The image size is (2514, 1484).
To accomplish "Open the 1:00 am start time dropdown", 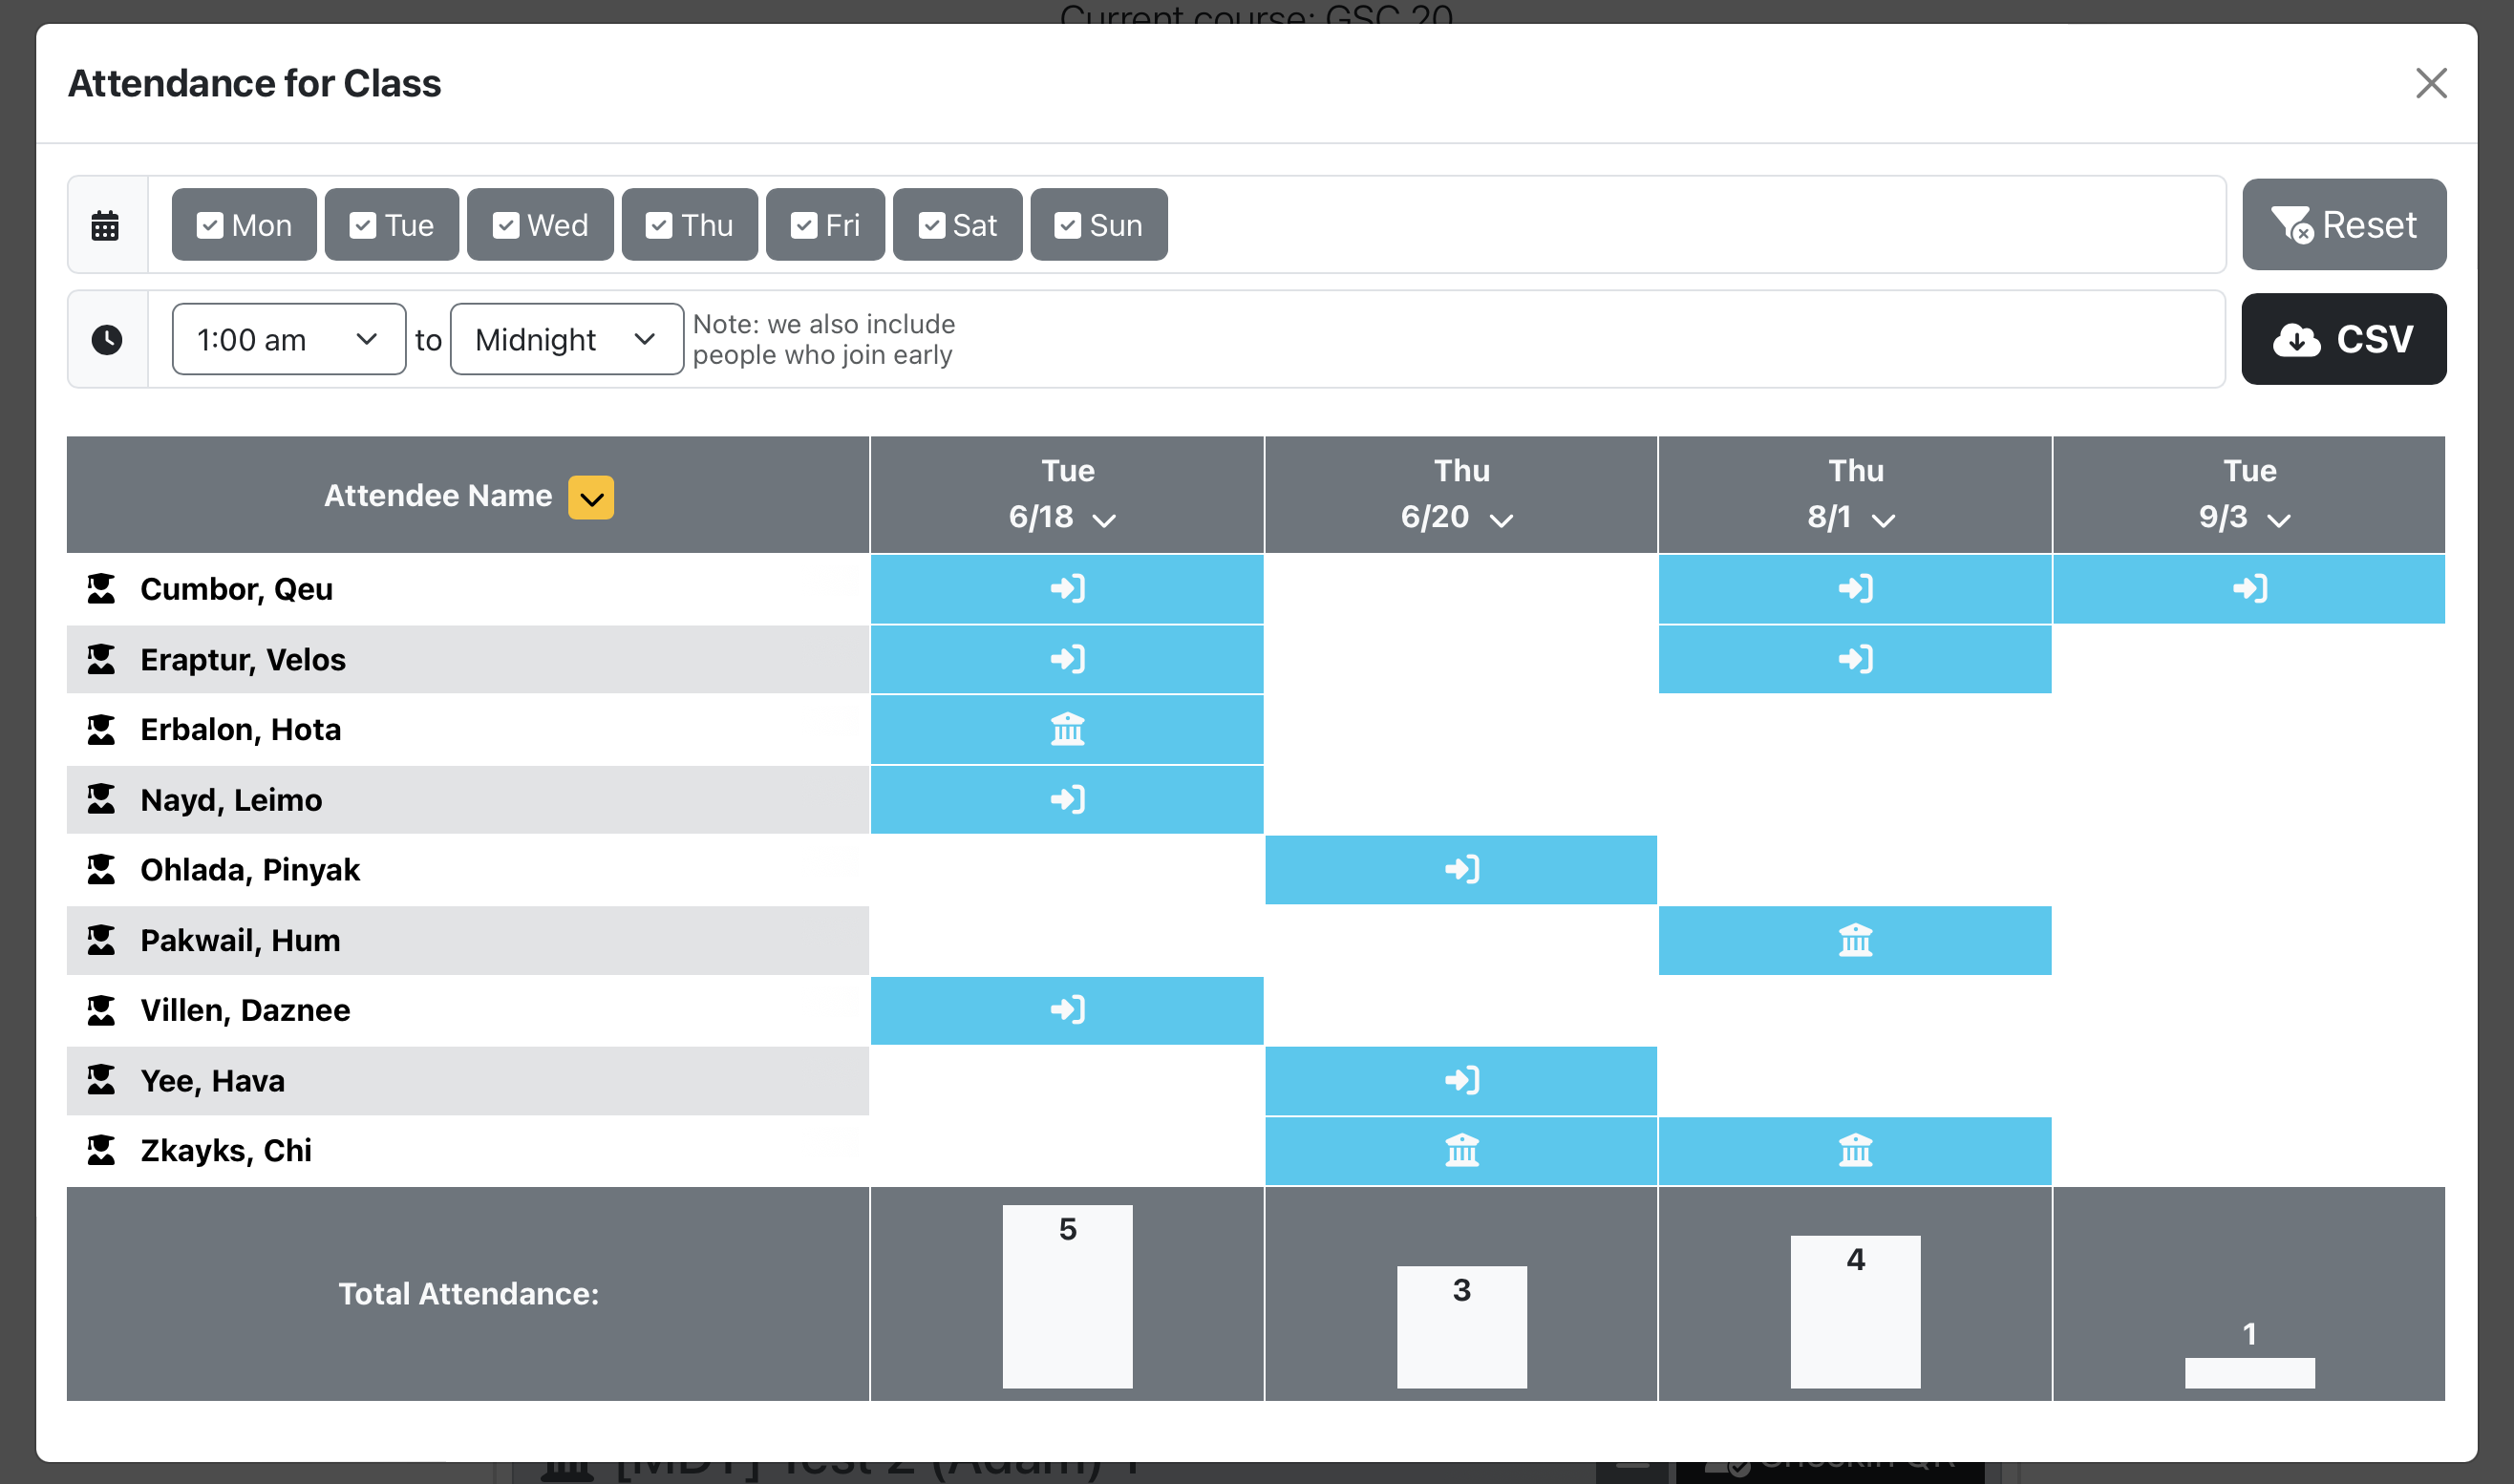I will pos(288,339).
